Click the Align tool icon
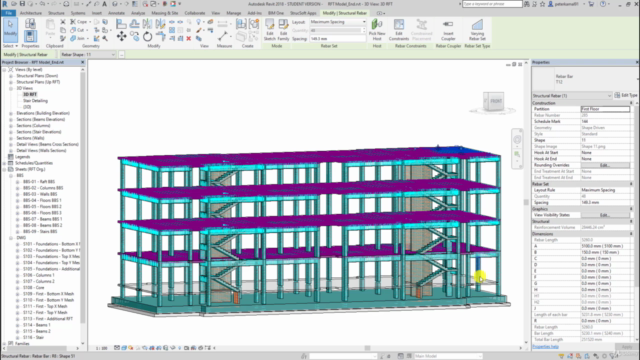640x360 pixels. tap(121, 24)
